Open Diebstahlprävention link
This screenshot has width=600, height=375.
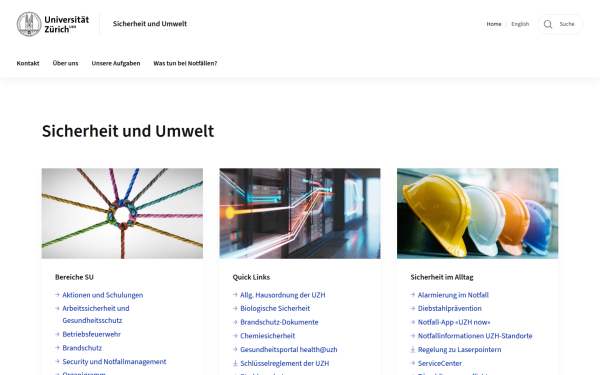(450, 308)
